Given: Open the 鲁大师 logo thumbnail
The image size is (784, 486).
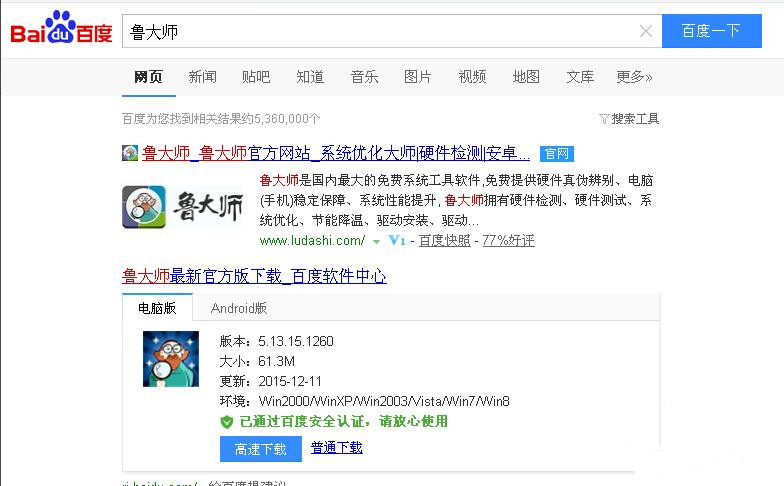Looking at the screenshot, I should pos(183,206).
